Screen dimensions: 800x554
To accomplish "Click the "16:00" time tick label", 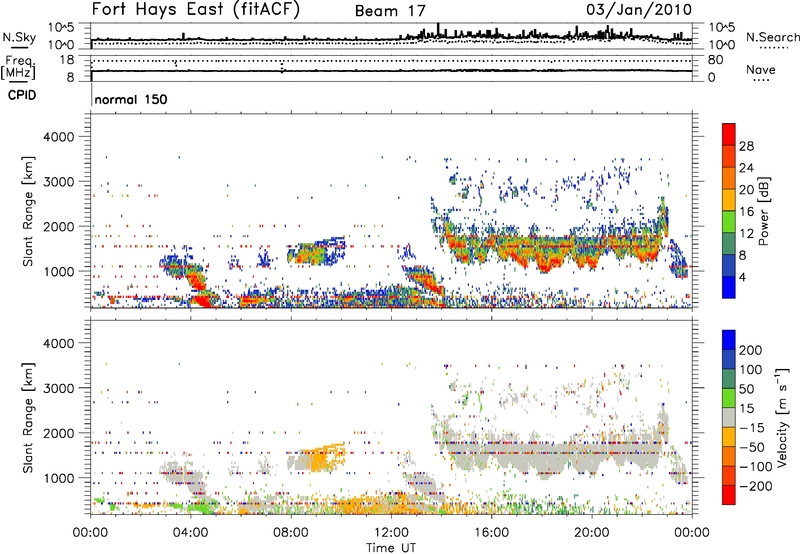I will 491,533.
